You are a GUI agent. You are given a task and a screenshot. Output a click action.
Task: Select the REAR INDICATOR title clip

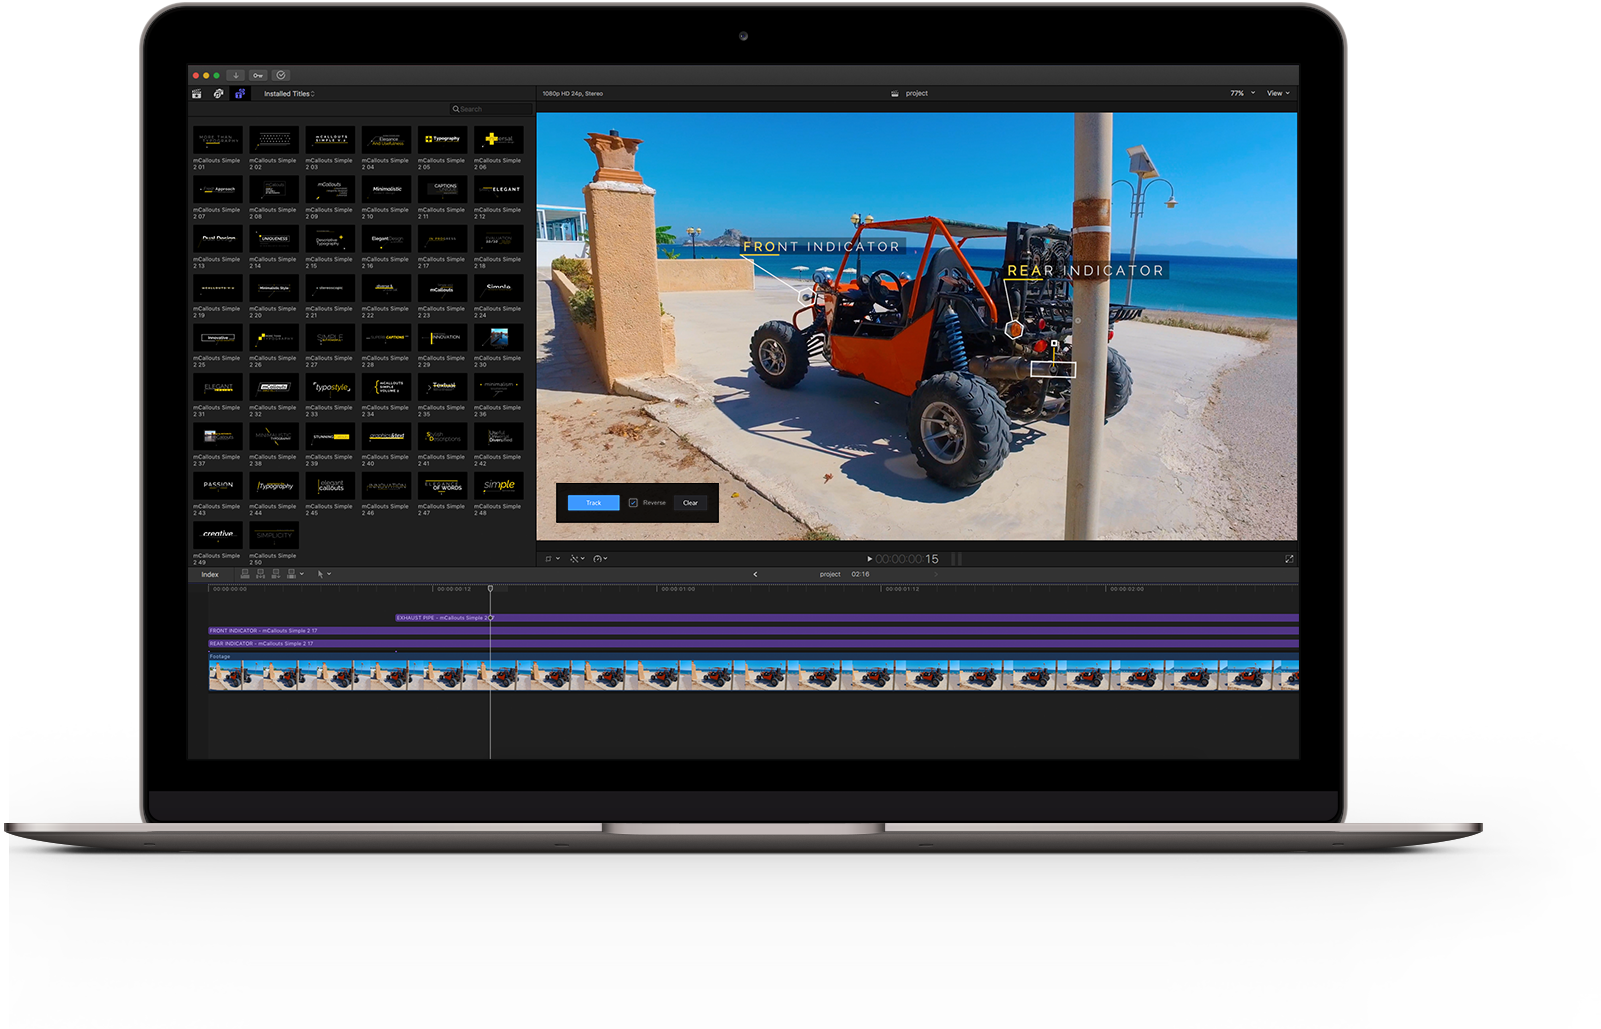click(753, 644)
